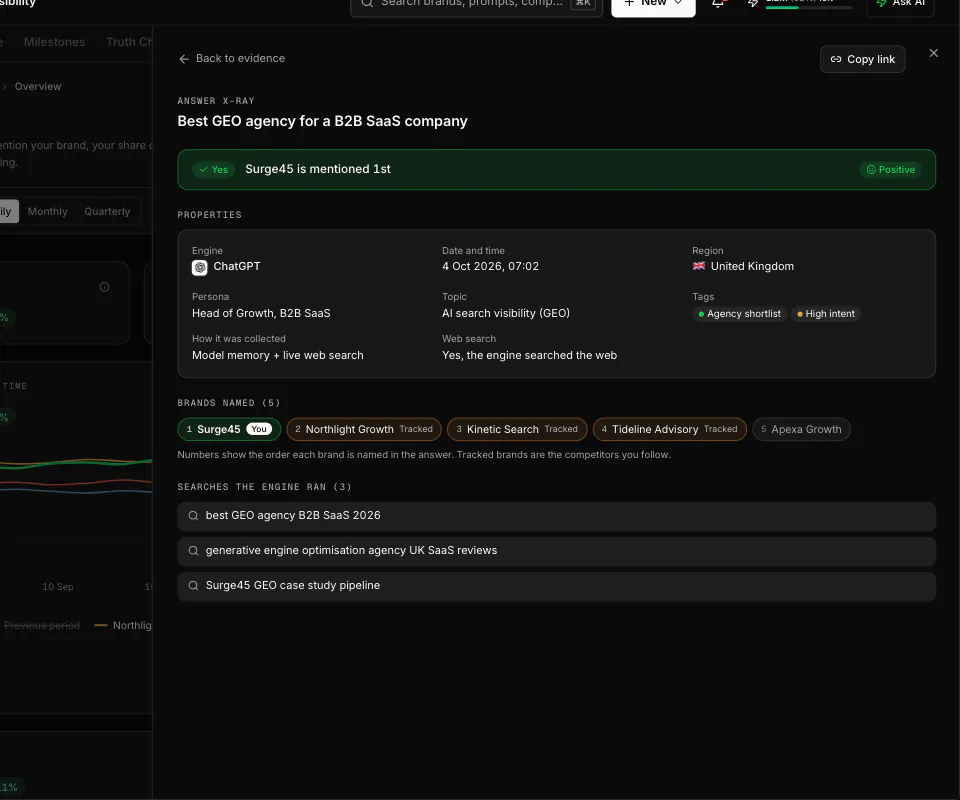Expand the Overview breadcrumb
960x800 pixels.
coord(38,87)
